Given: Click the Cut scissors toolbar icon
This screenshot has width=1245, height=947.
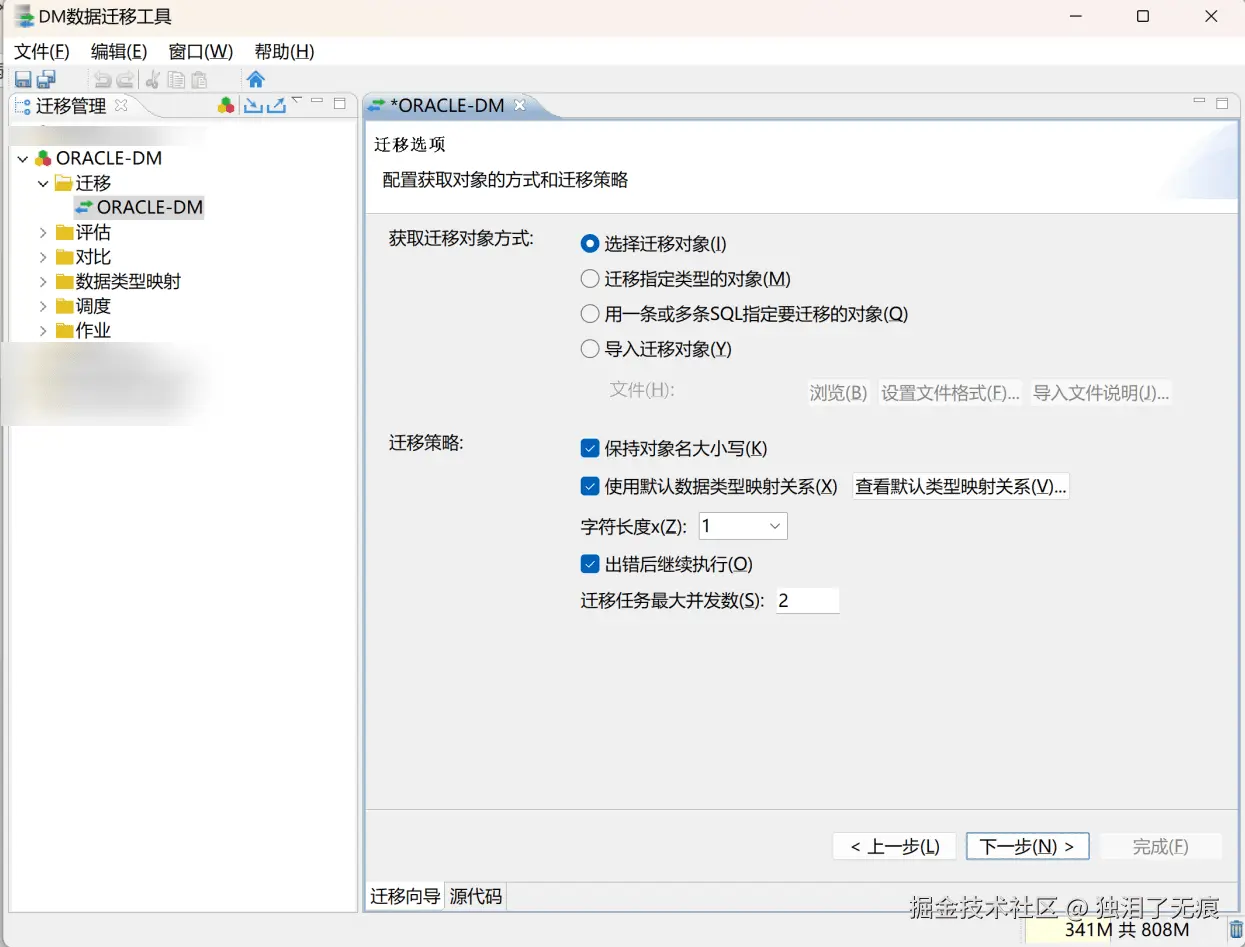Looking at the screenshot, I should click(x=153, y=80).
